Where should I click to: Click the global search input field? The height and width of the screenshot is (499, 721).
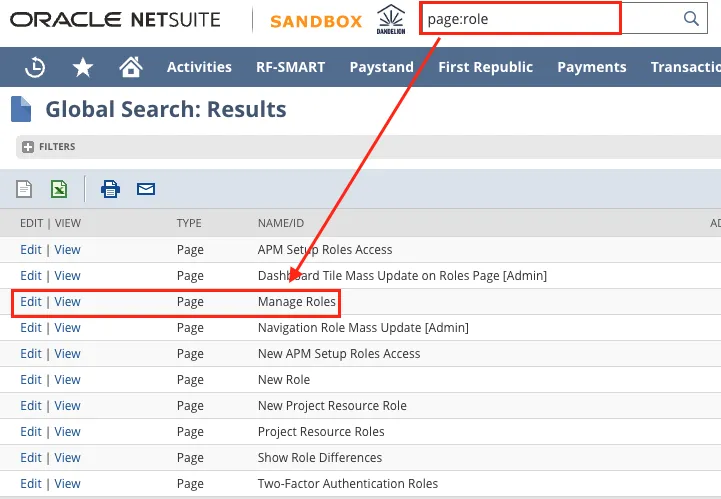[540, 19]
